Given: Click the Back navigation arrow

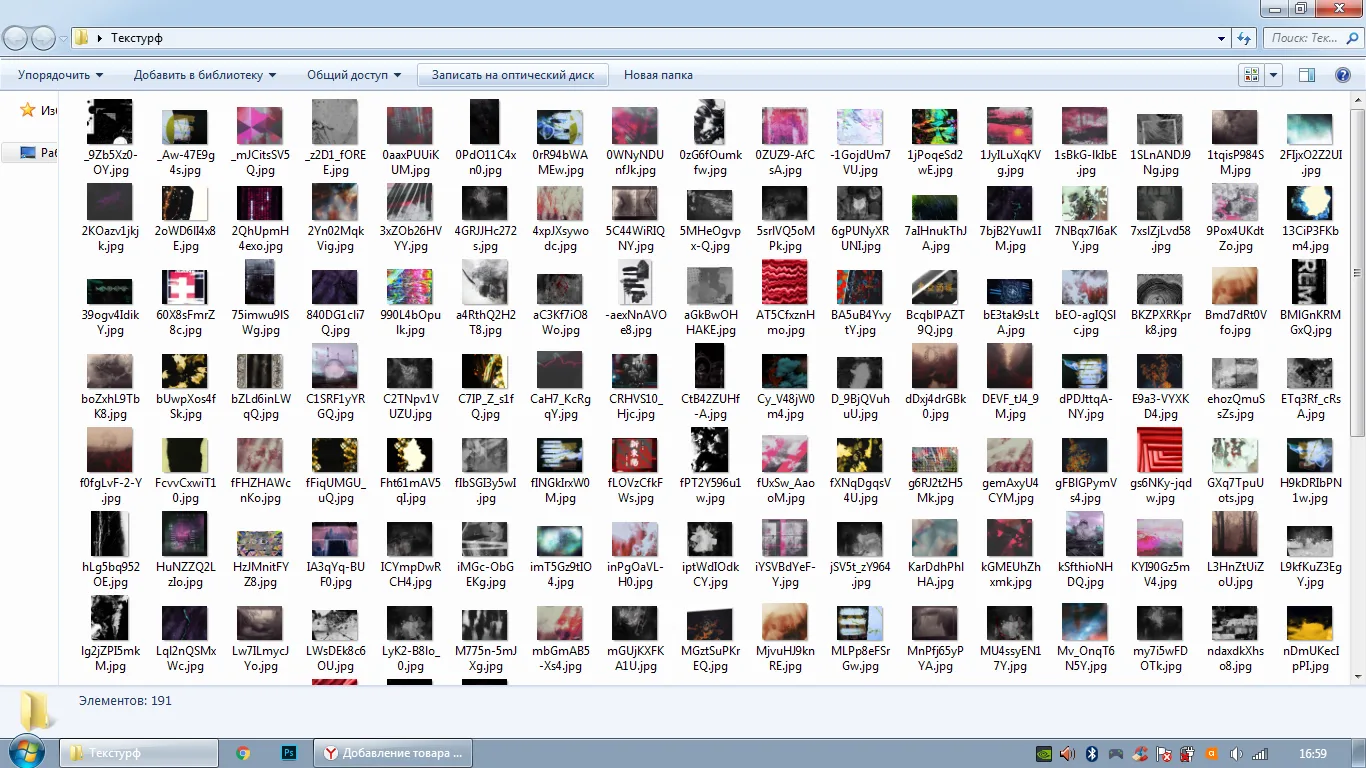Looking at the screenshot, I should pos(15,38).
